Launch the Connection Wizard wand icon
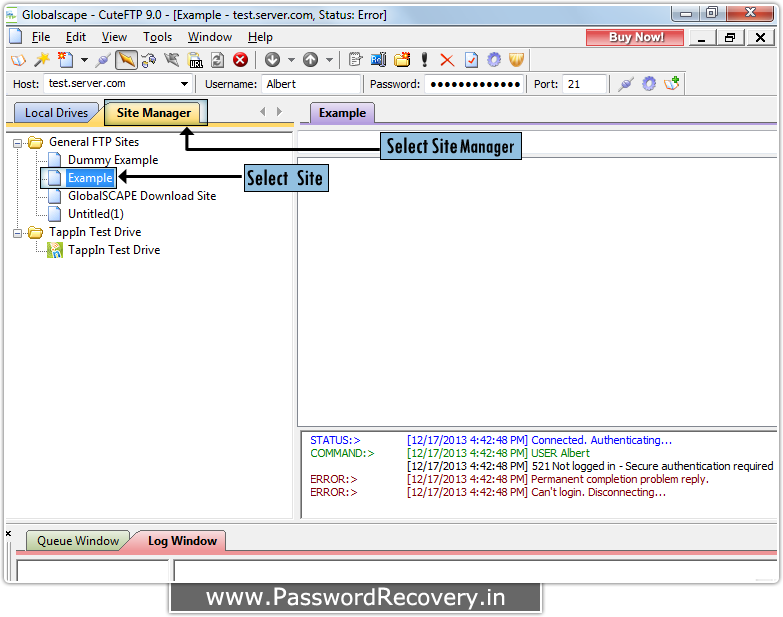Viewport: 783px width, 617px height. pos(42,60)
